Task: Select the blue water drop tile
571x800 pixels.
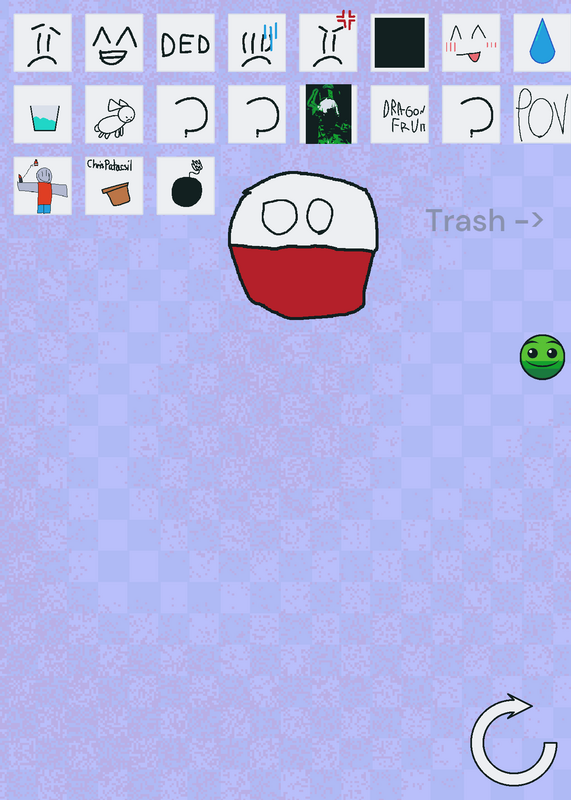Action: 542,43
